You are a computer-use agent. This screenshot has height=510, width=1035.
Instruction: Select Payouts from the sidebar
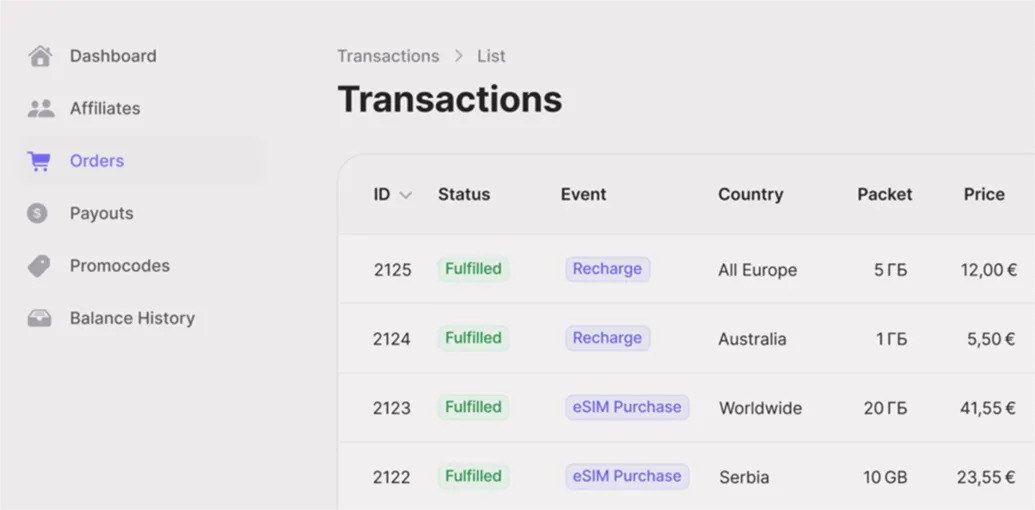coord(101,213)
